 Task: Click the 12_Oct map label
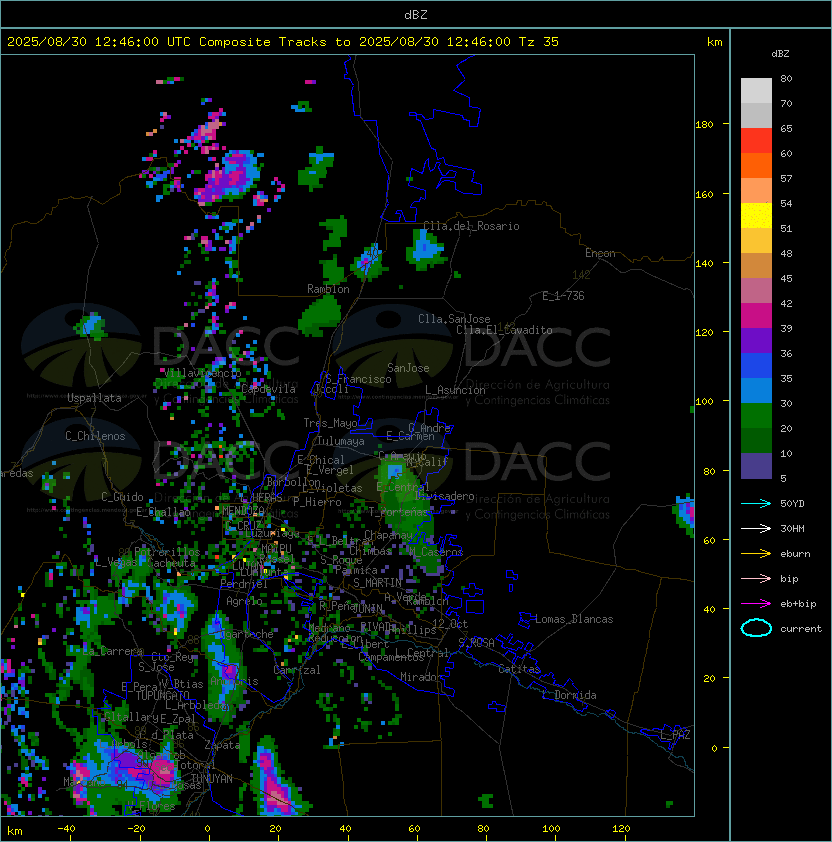pos(450,624)
